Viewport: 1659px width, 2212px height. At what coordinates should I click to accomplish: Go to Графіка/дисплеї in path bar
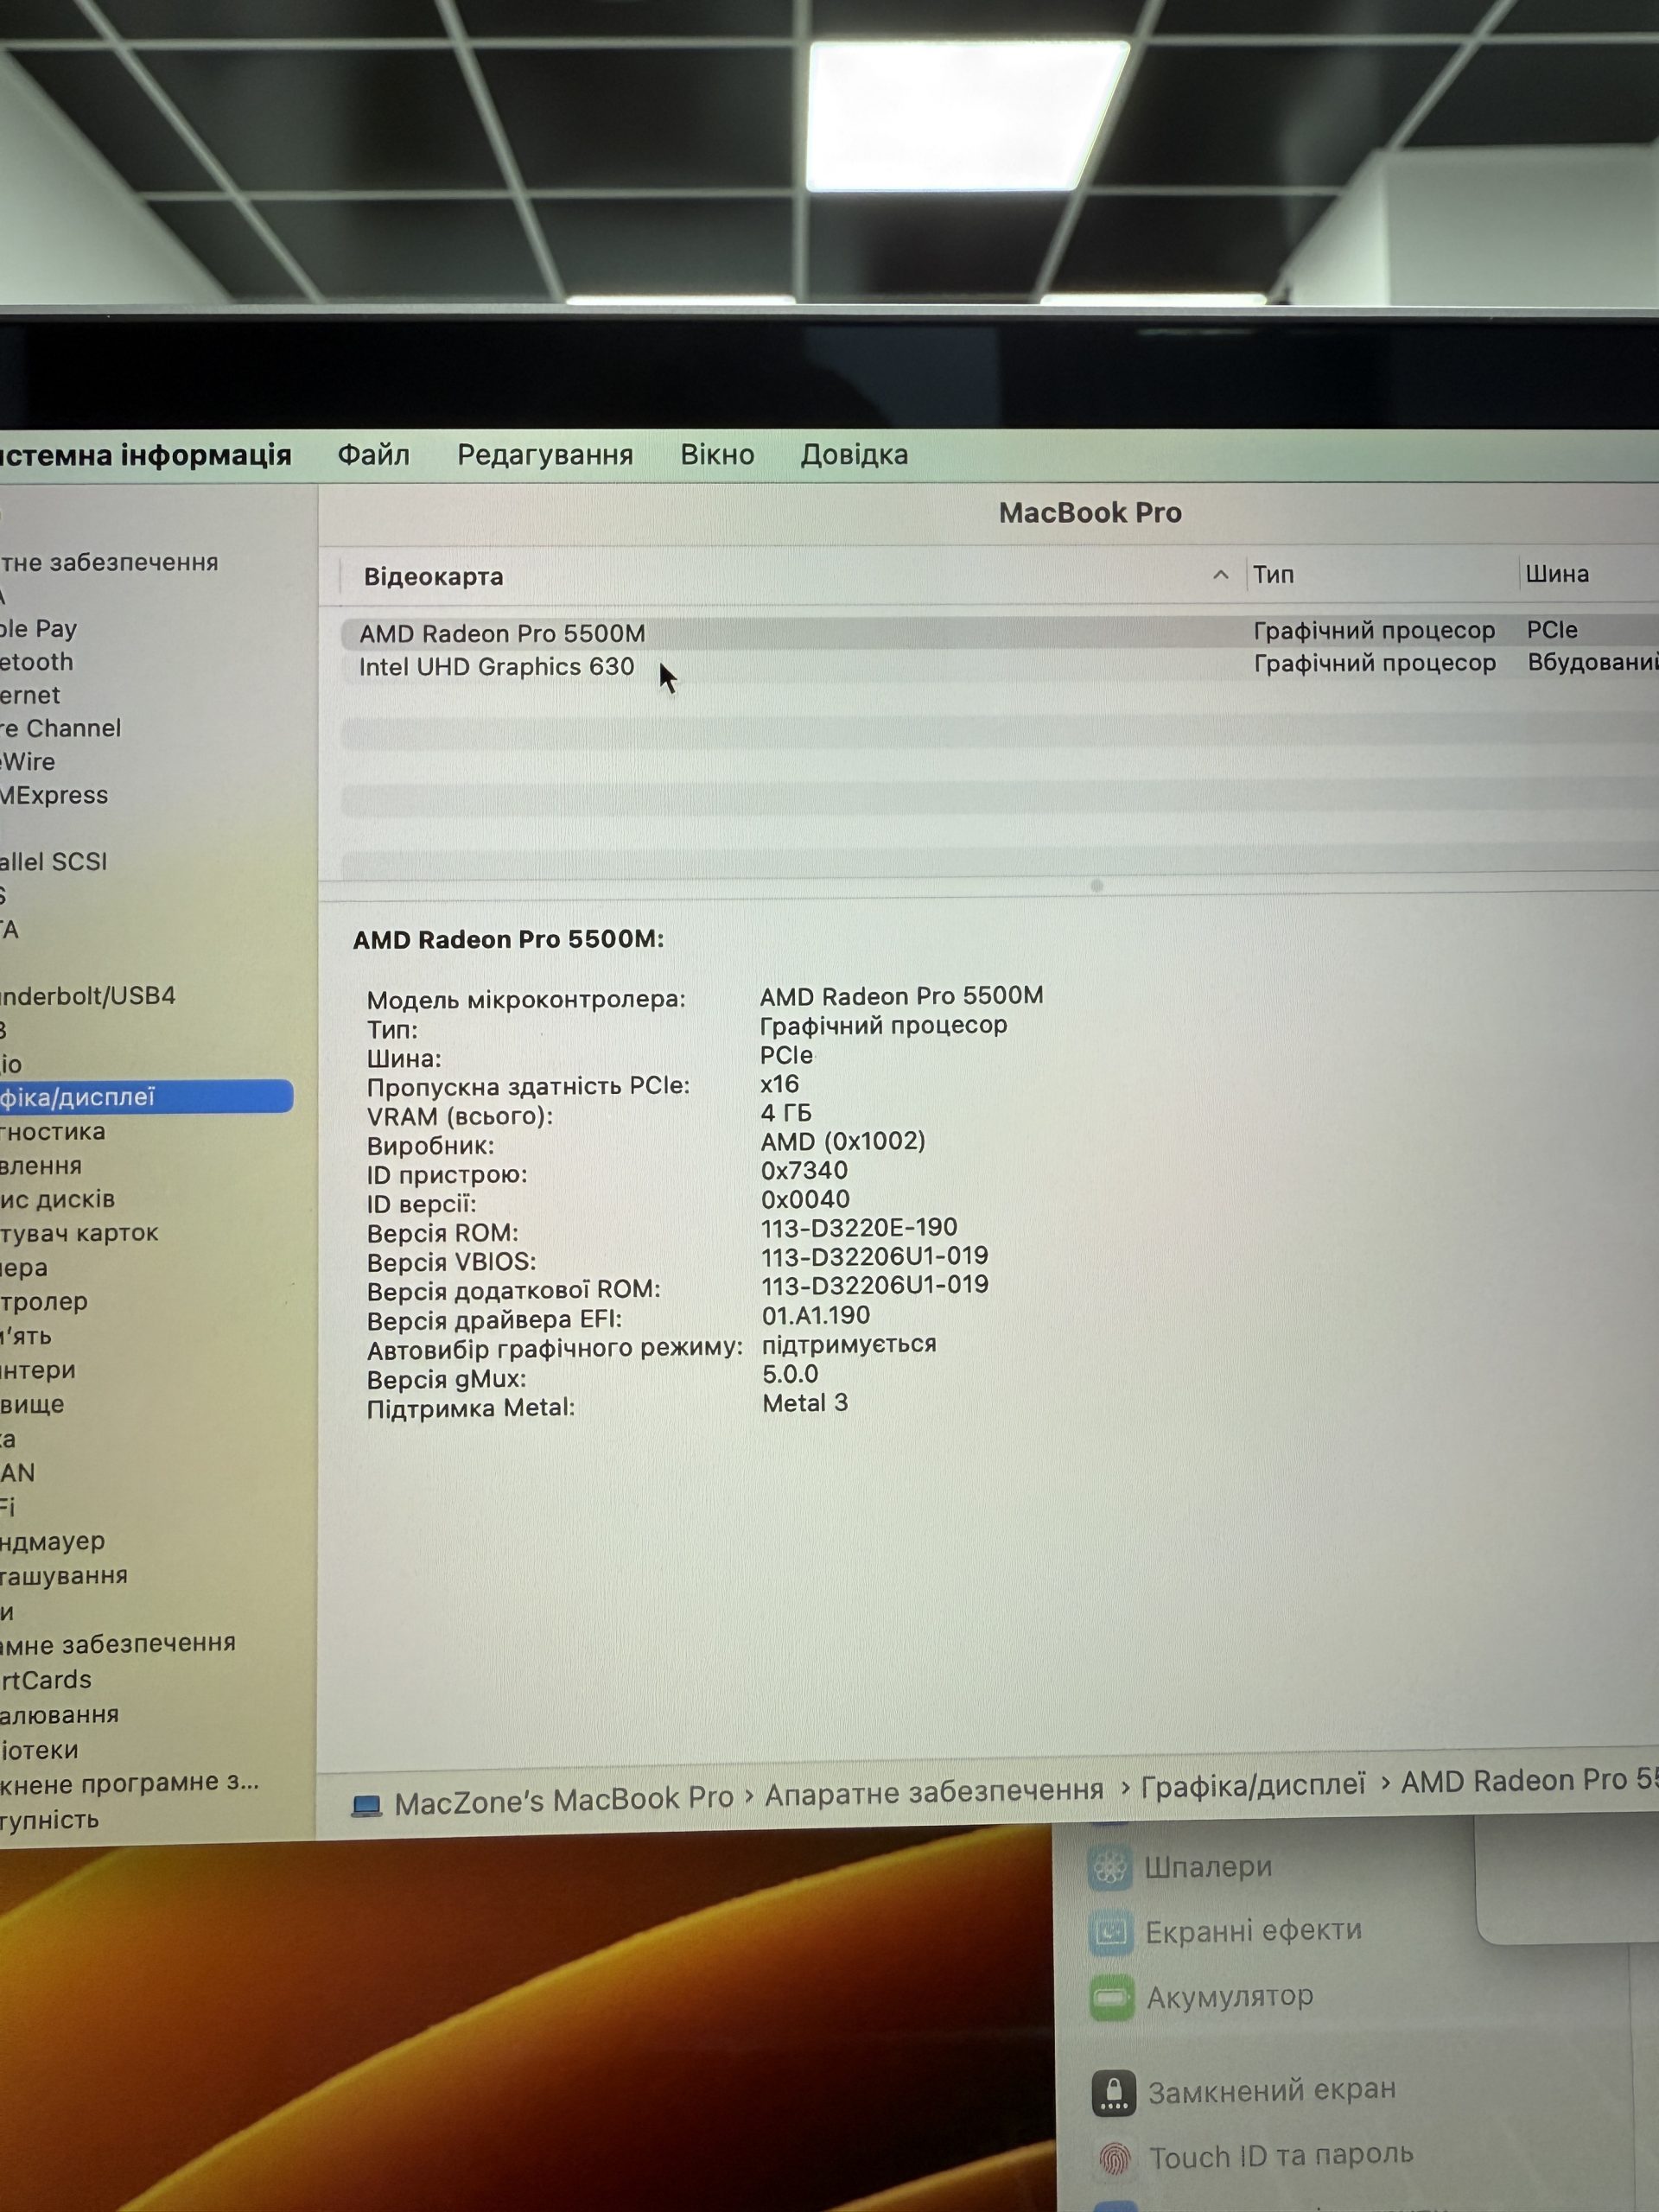pos(1253,1786)
